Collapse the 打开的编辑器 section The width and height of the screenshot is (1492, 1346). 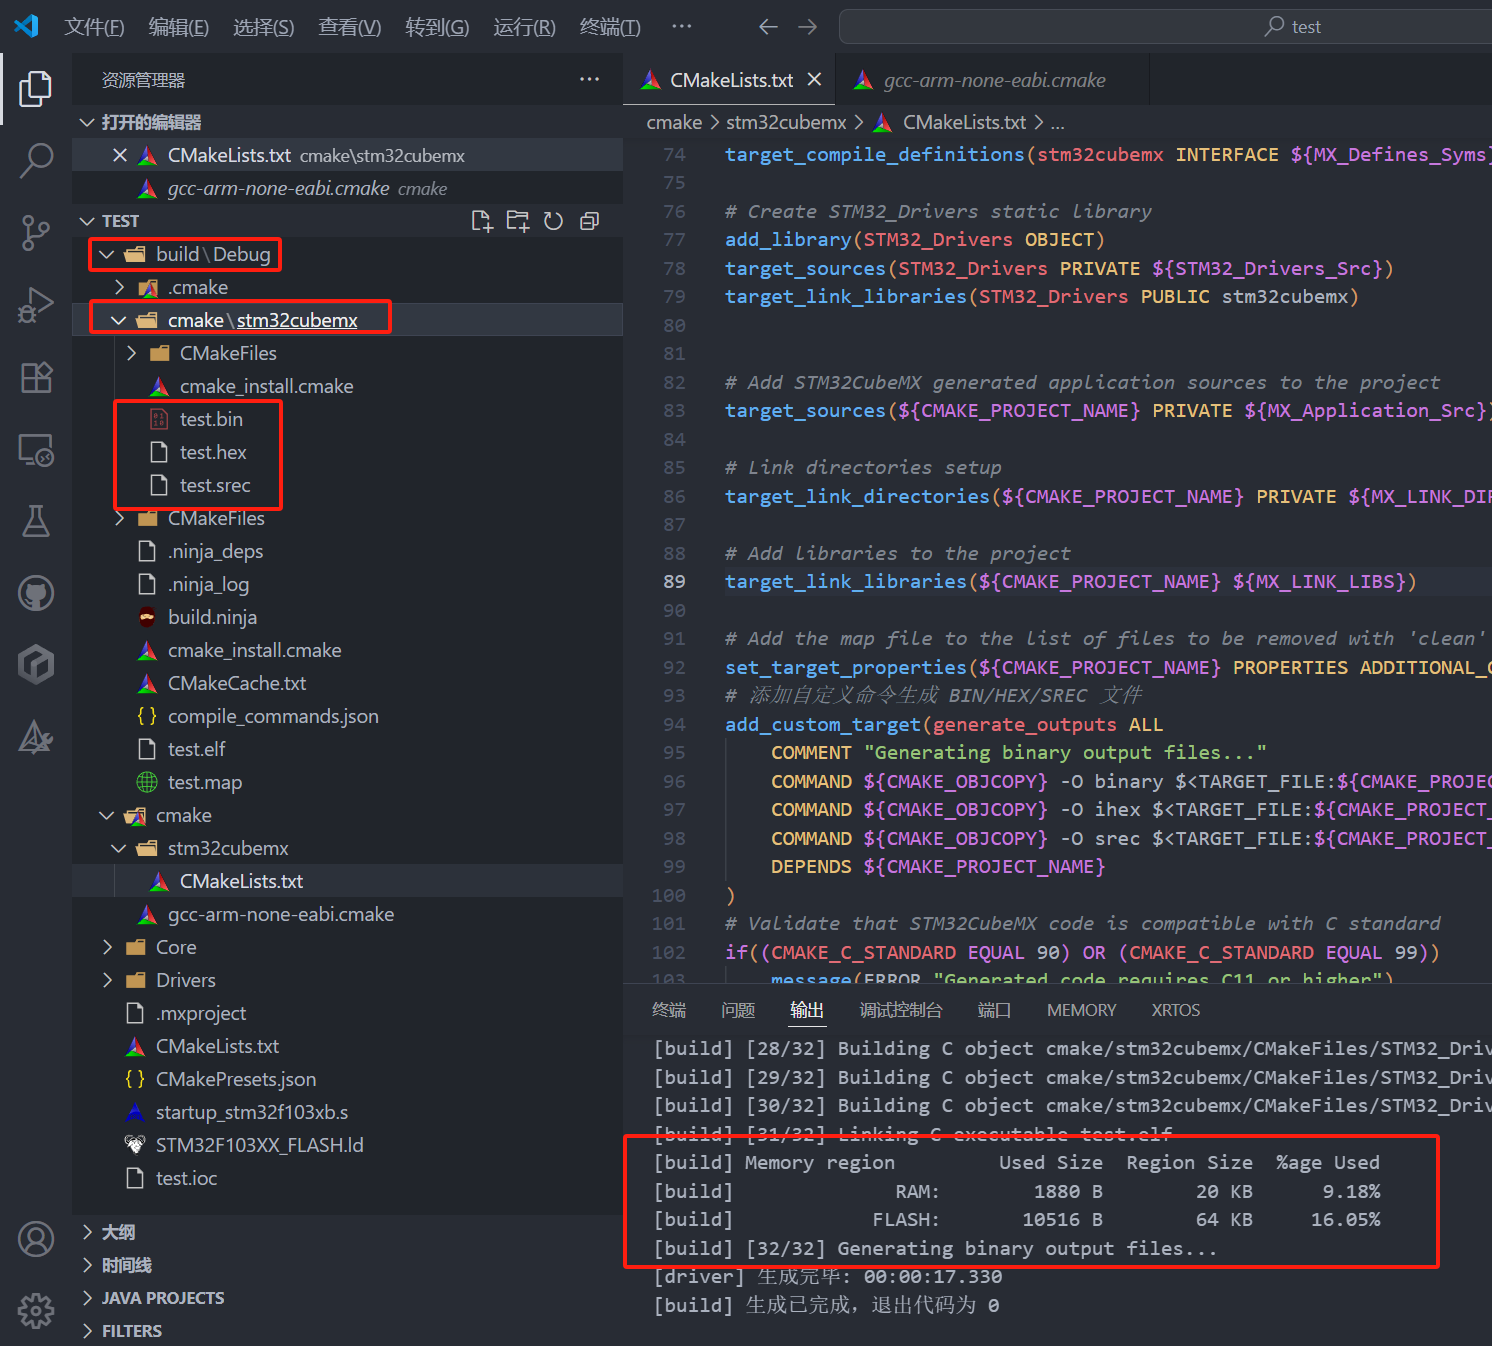point(347,122)
